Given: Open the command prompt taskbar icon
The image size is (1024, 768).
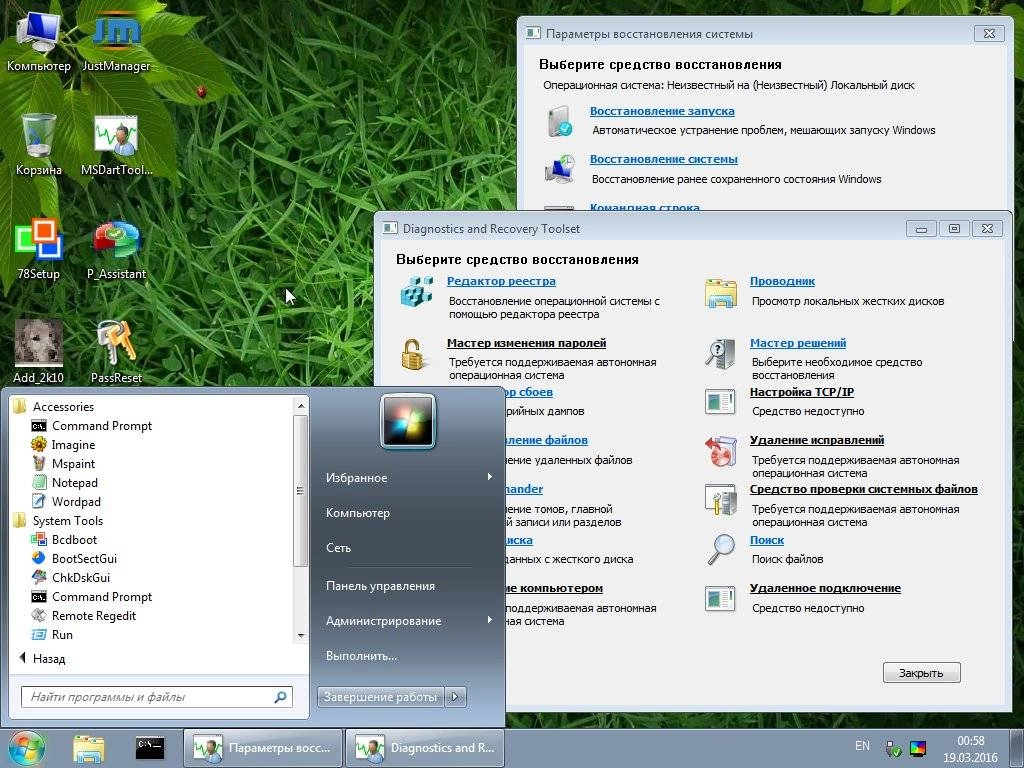Looking at the screenshot, I should tap(150, 748).
